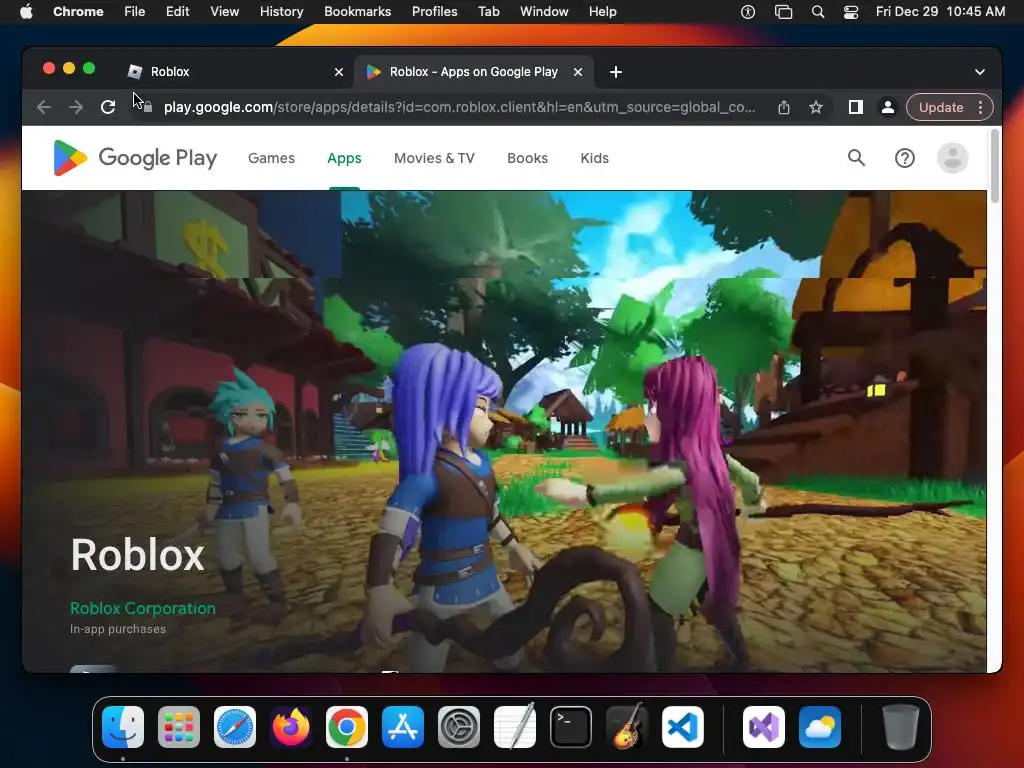Launch GarageBand from the dock
This screenshot has height=768, width=1024.
(x=627, y=727)
